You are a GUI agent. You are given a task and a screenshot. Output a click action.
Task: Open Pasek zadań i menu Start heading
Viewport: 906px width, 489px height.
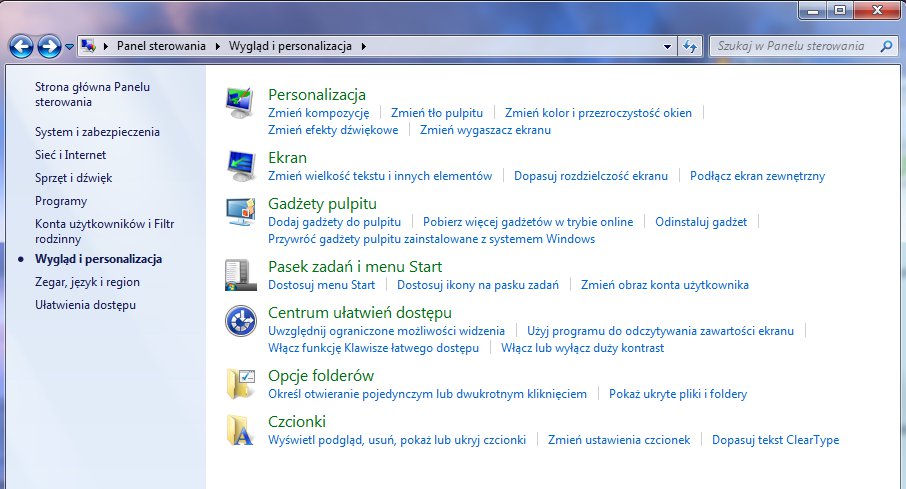(x=355, y=266)
